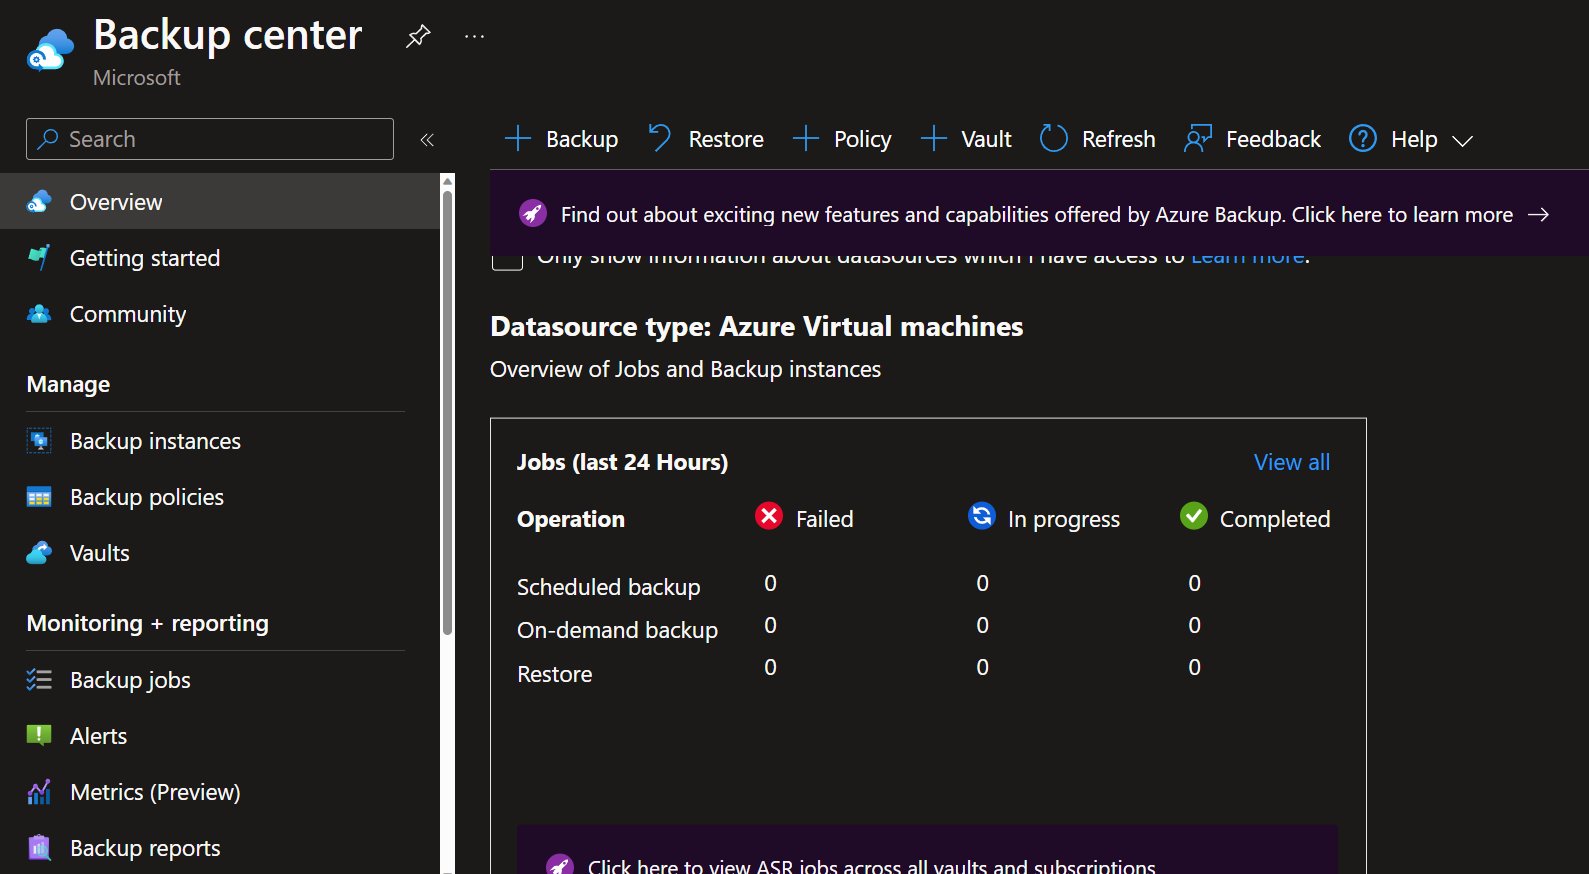This screenshot has width=1589, height=874.
Task: Click the plus icon for Backup
Action: coord(518,138)
